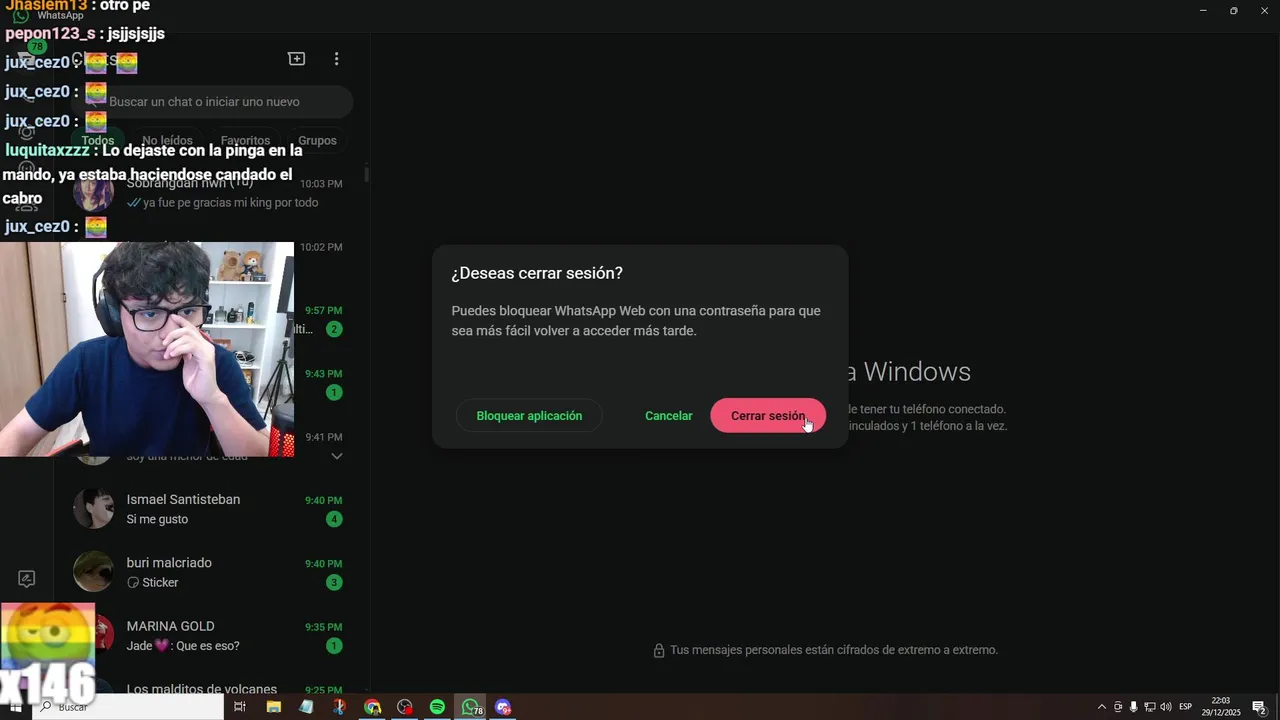
Task: Open File Explorer from the taskbar
Action: point(273,707)
